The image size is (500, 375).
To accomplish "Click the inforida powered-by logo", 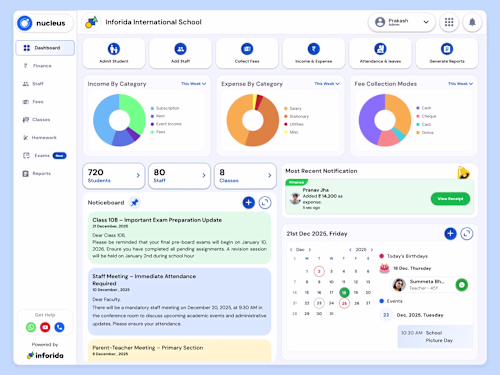I will (x=45, y=355).
